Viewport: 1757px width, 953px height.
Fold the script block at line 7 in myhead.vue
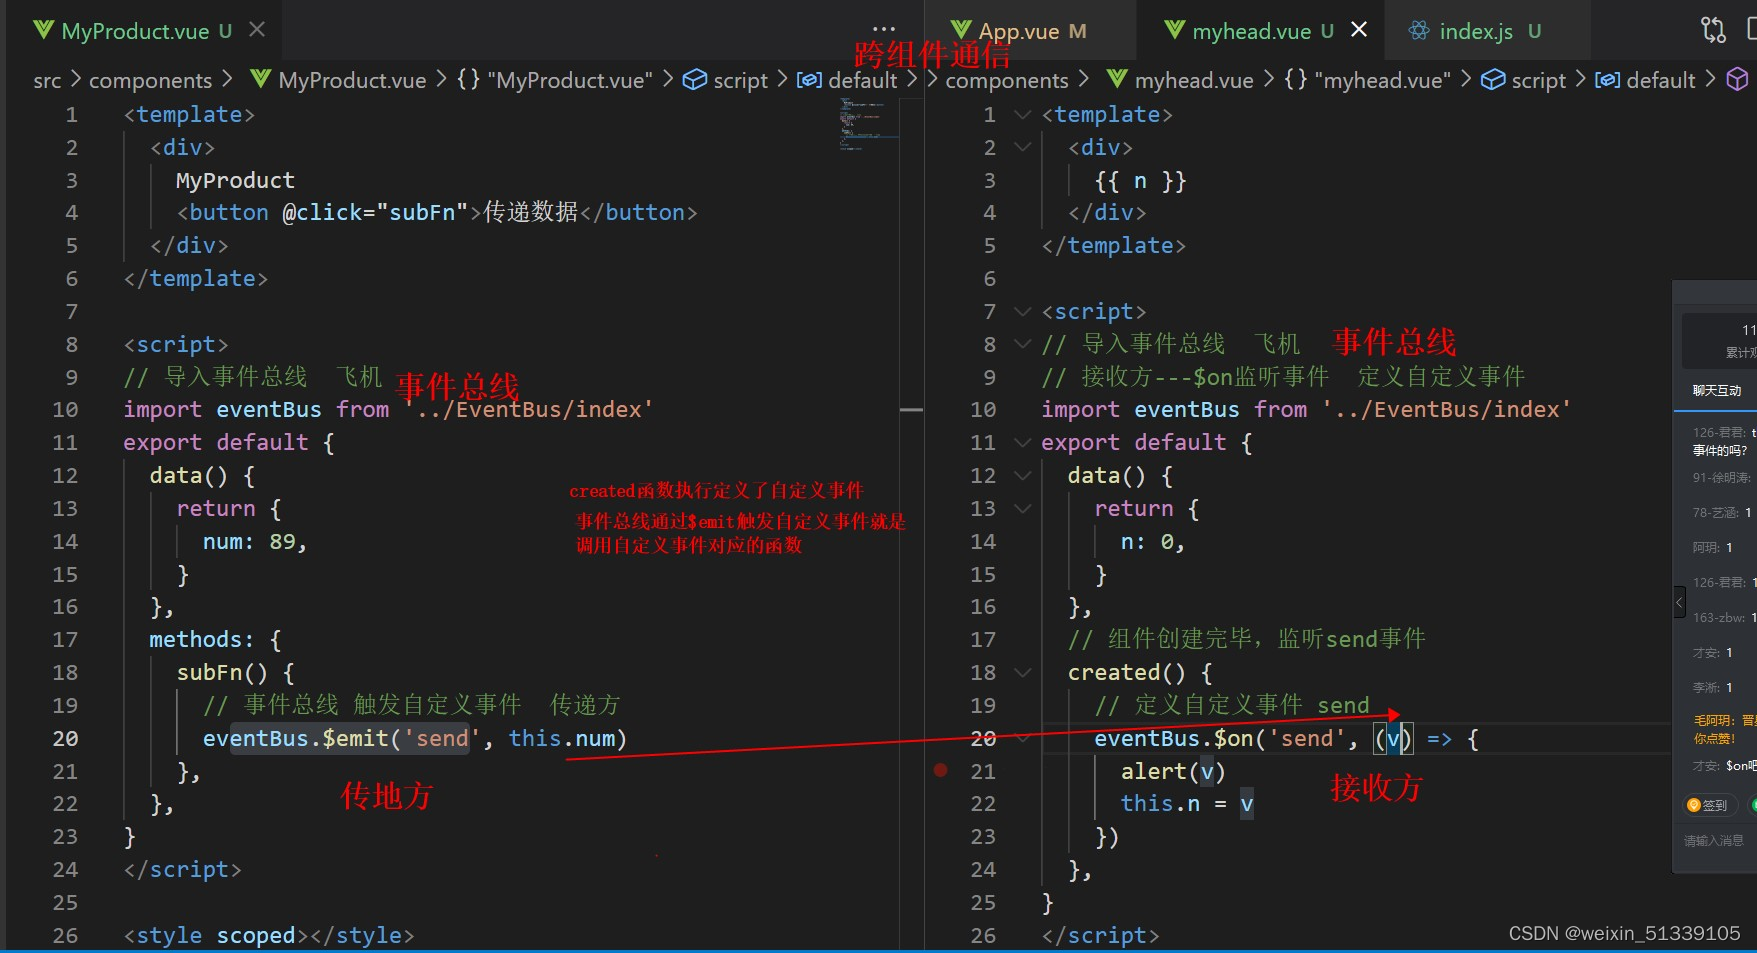[x=1022, y=312]
